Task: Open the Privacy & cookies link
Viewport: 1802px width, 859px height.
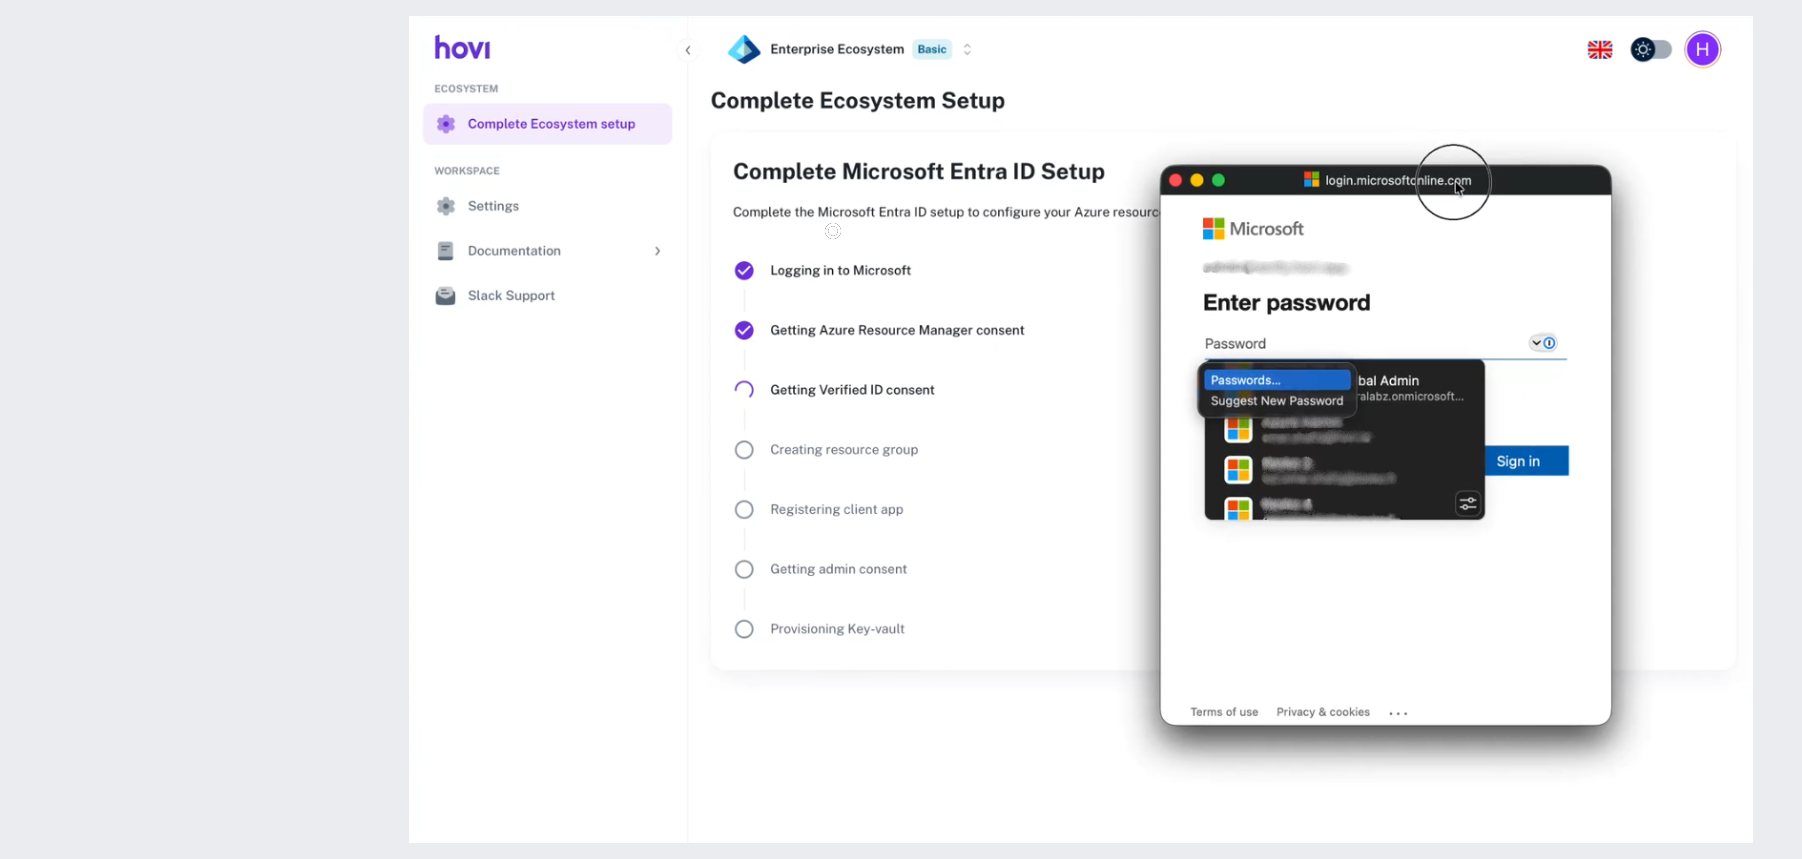Action: click(1322, 712)
